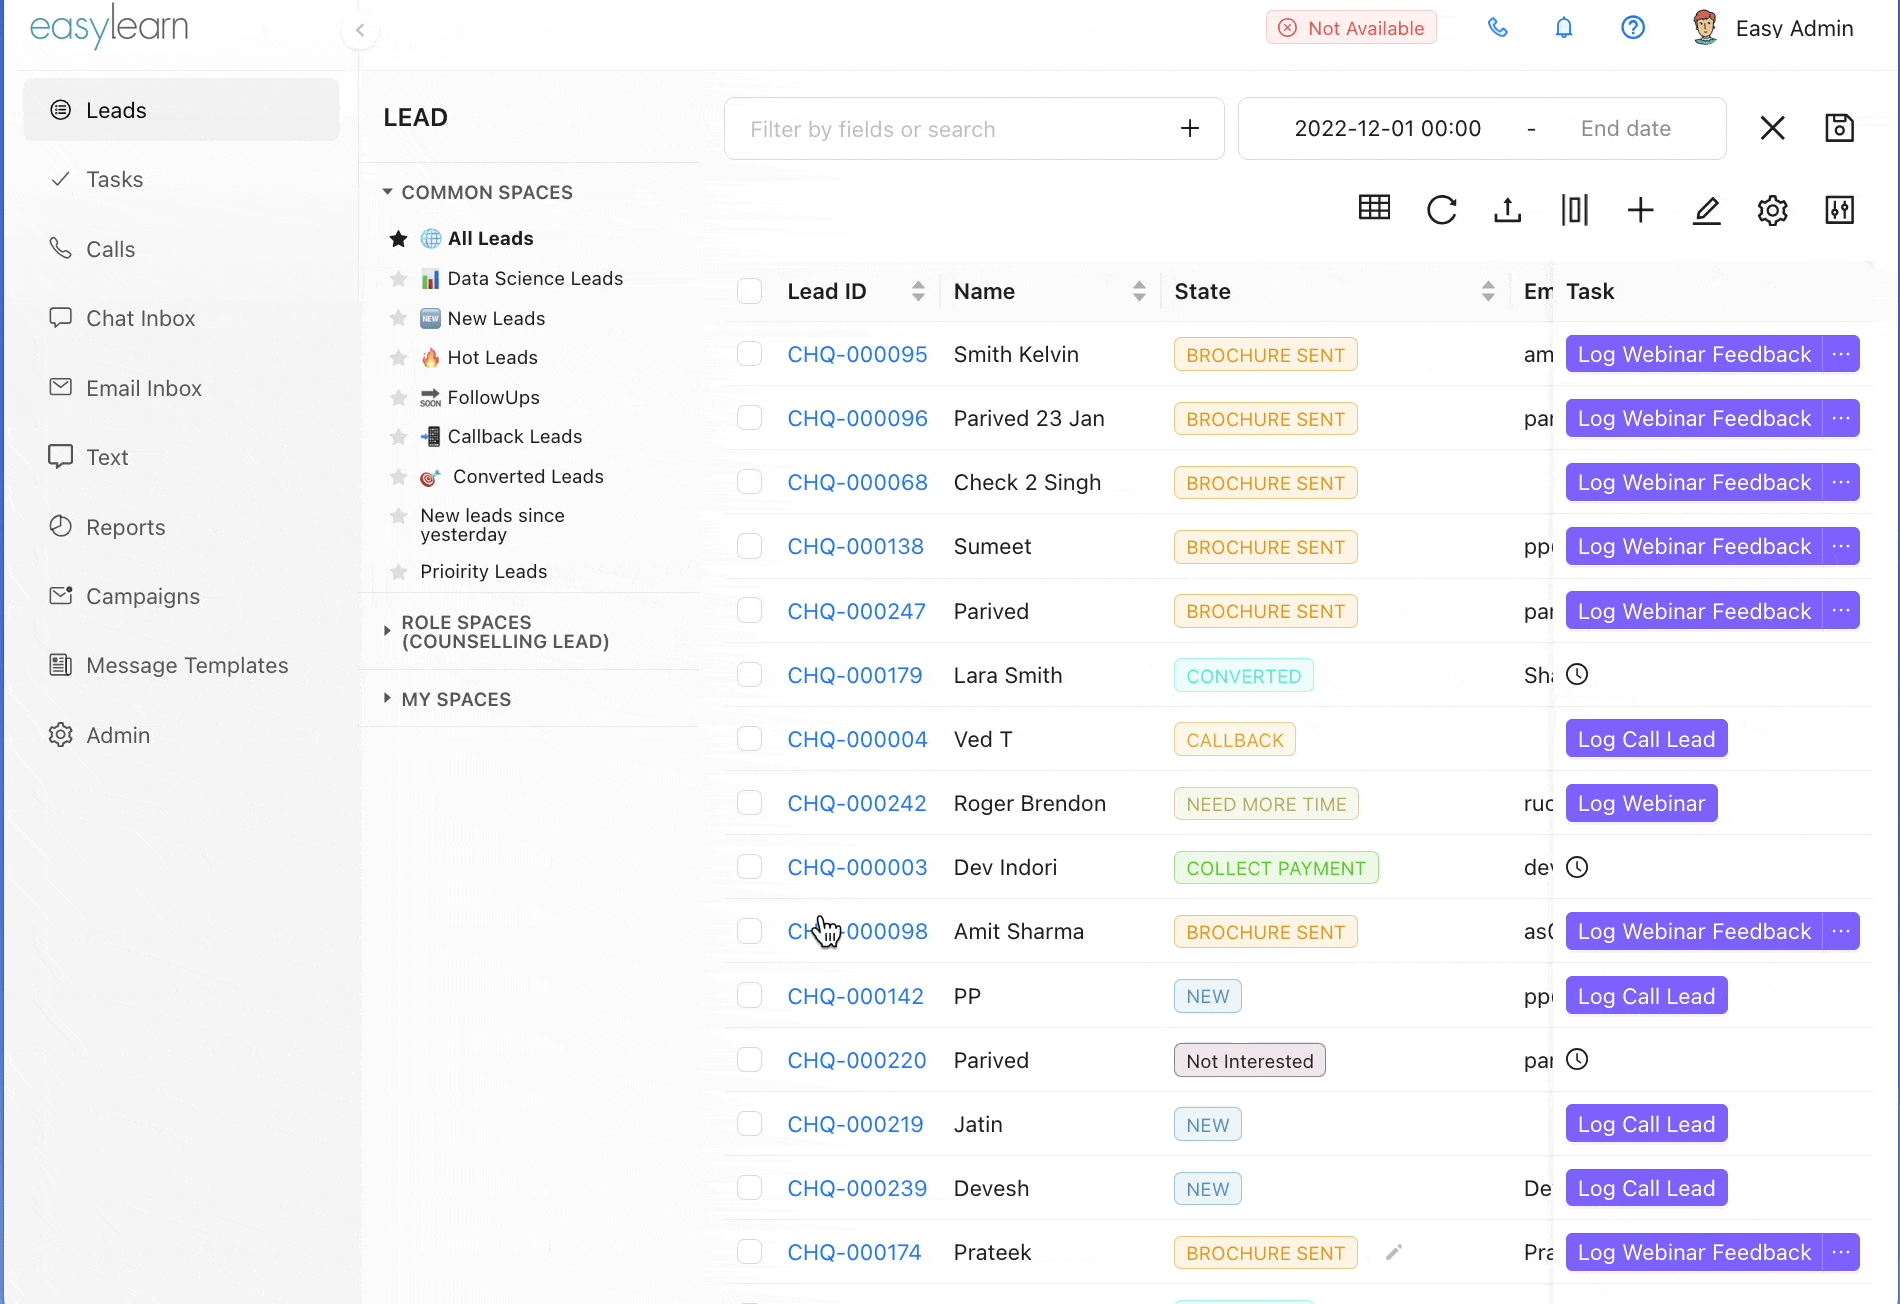Expand the My Spaces section
Viewport: 1900px width, 1304px height.
coord(387,699)
